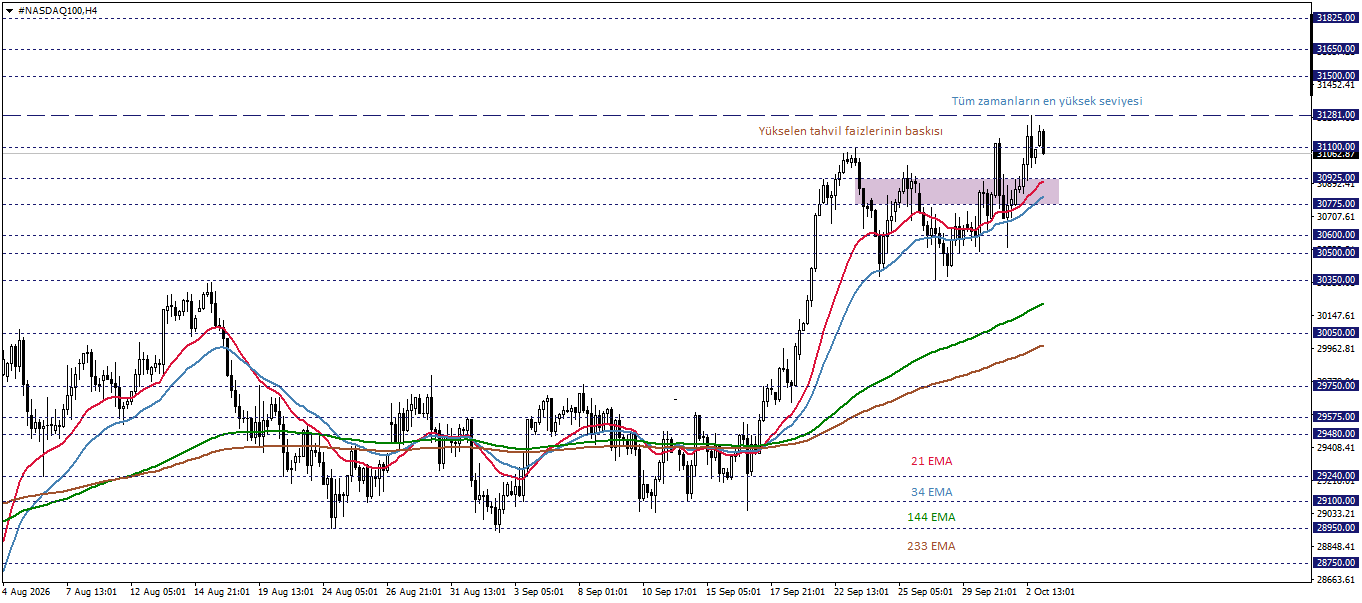Click the 31 Aug 13:01 time axis label

[478, 592]
